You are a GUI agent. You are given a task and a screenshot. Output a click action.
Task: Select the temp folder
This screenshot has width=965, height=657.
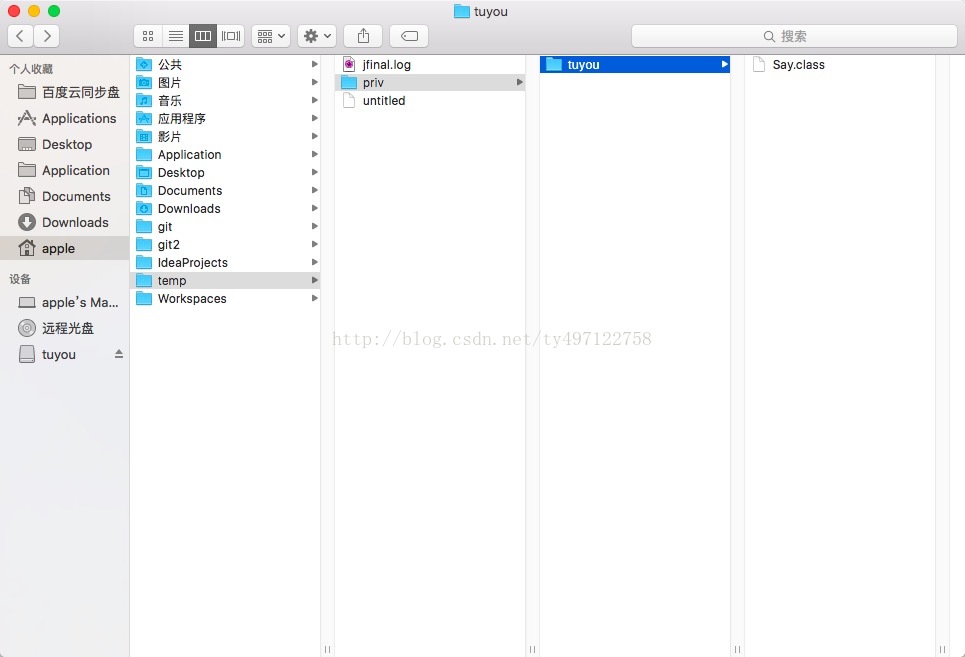tap(225, 281)
